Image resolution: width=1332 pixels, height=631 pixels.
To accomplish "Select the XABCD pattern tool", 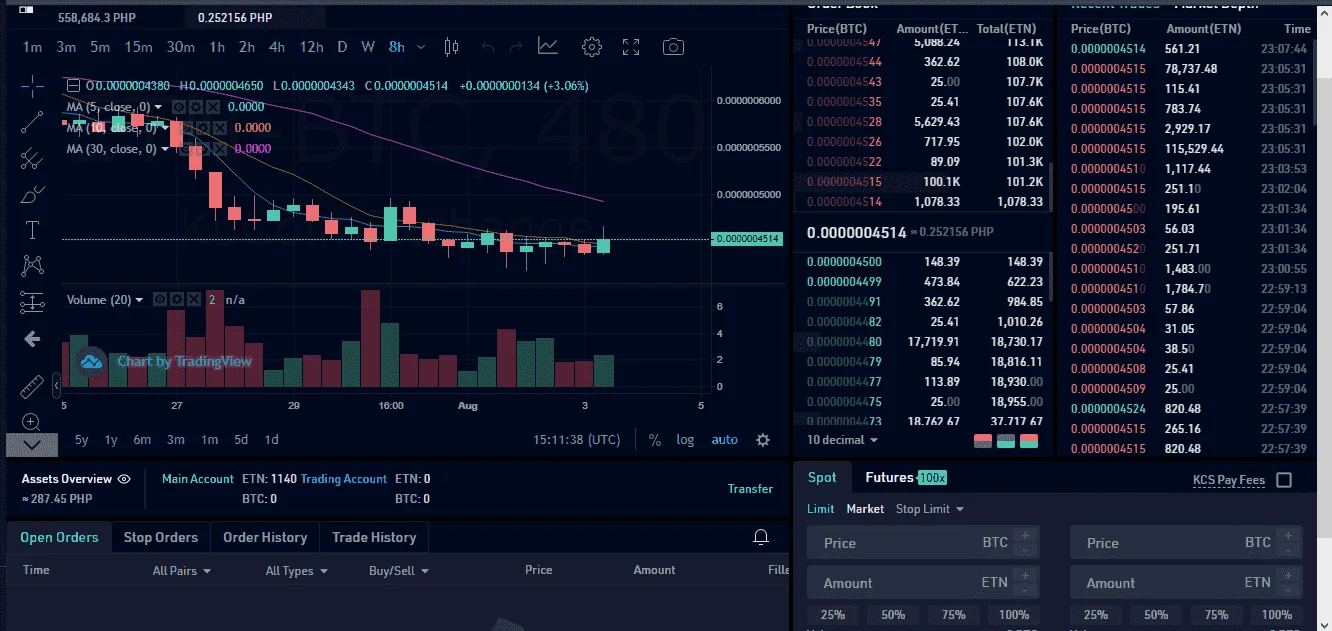I will (x=32, y=265).
